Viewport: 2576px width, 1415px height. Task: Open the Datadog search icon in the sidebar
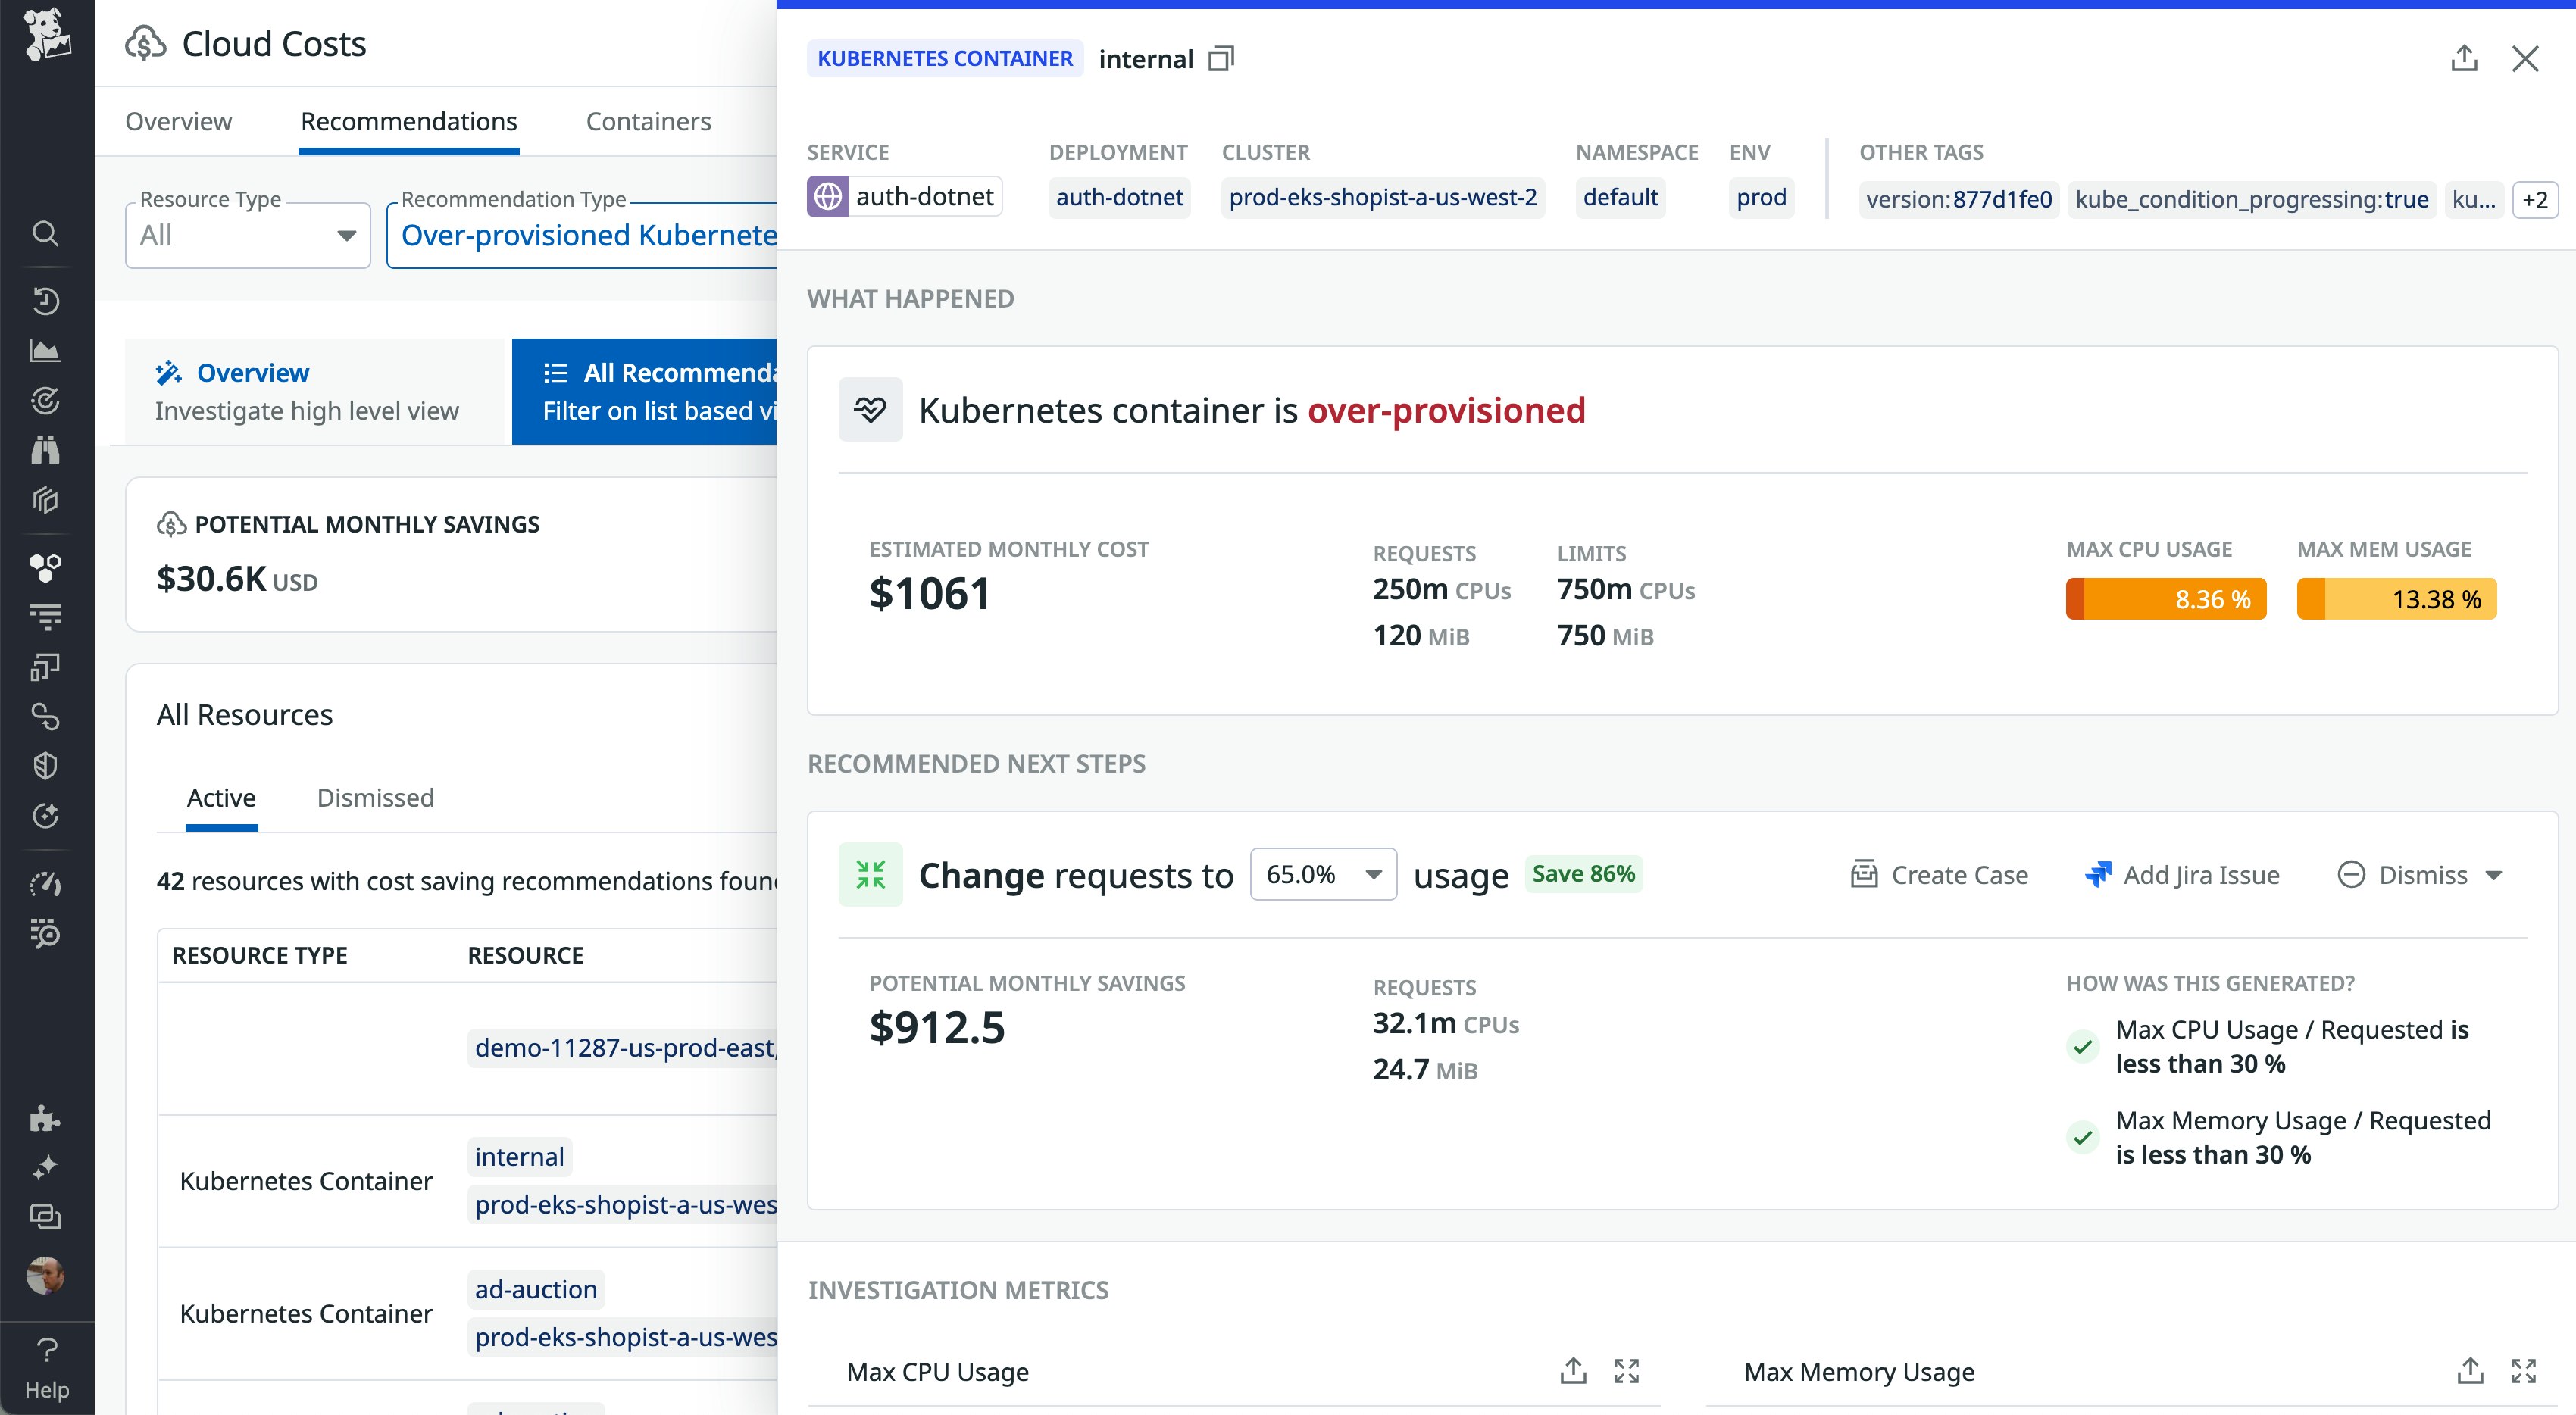click(x=46, y=233)
